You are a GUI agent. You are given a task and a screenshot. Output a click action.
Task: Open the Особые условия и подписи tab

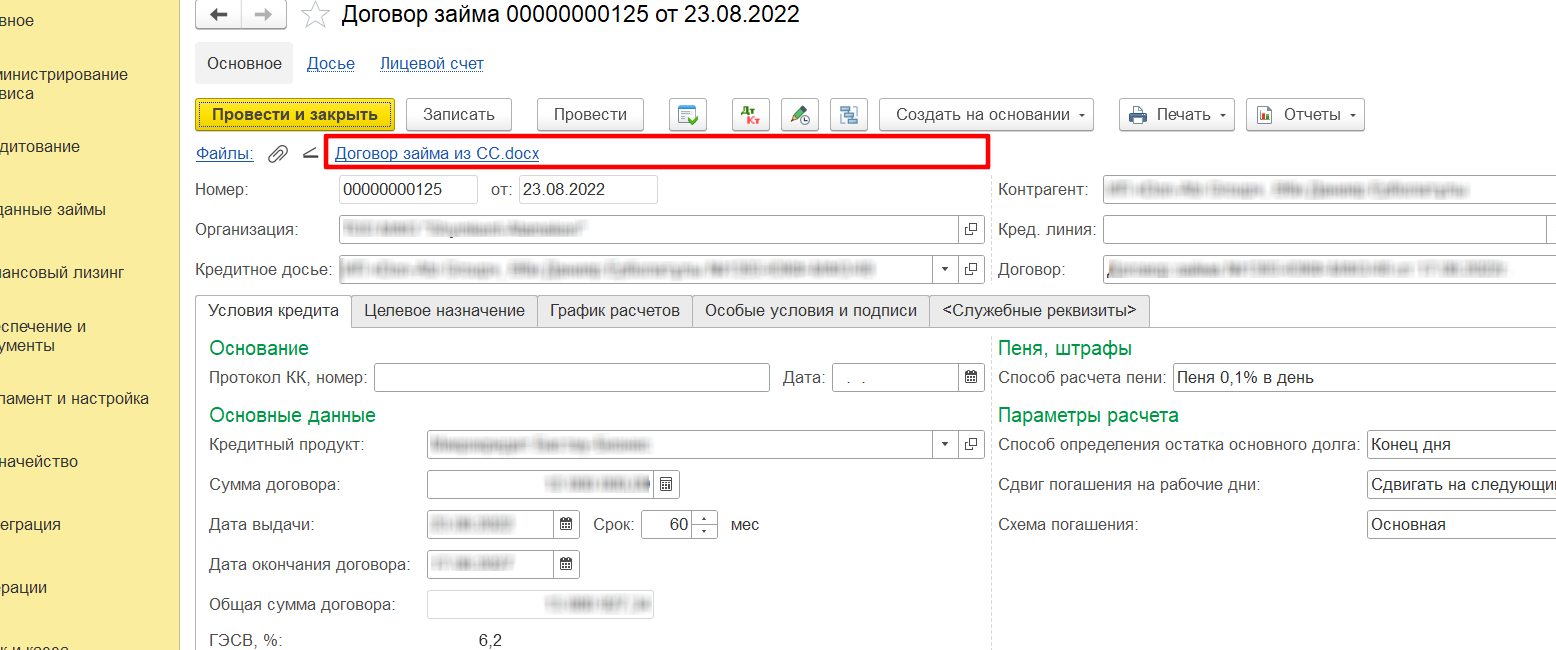pos(811,311)
